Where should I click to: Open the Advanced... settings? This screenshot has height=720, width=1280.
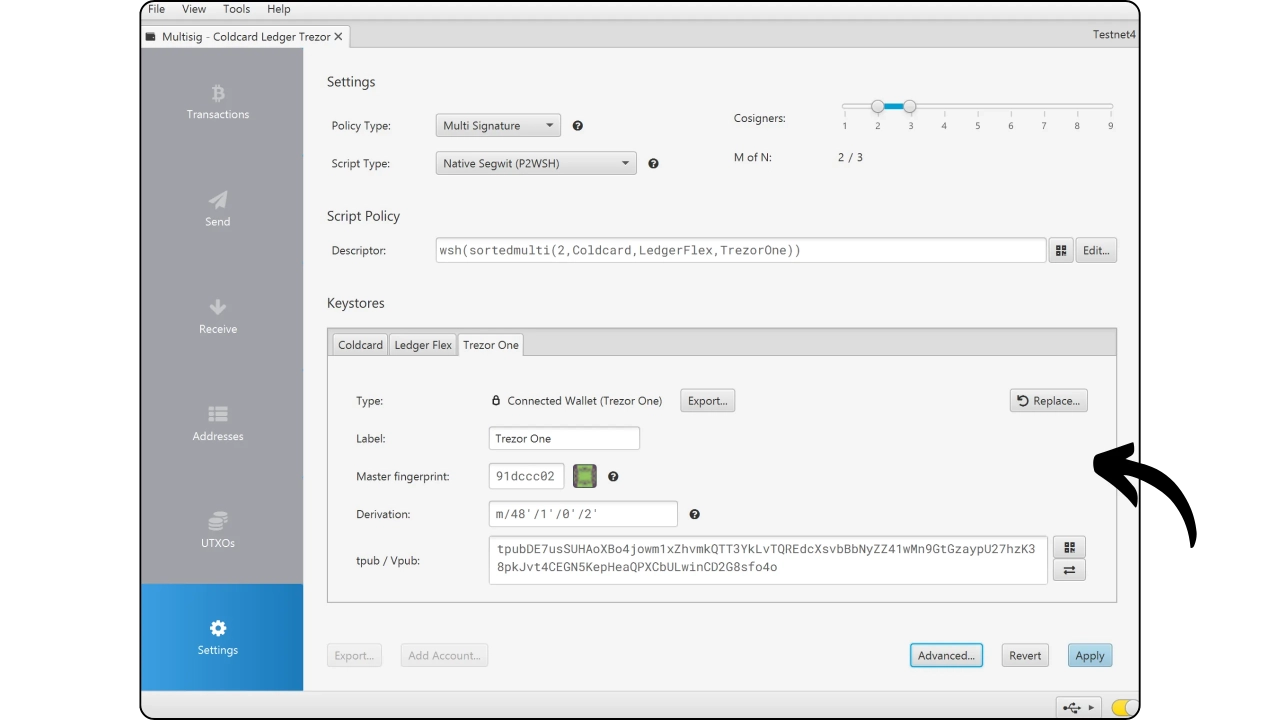946,656
